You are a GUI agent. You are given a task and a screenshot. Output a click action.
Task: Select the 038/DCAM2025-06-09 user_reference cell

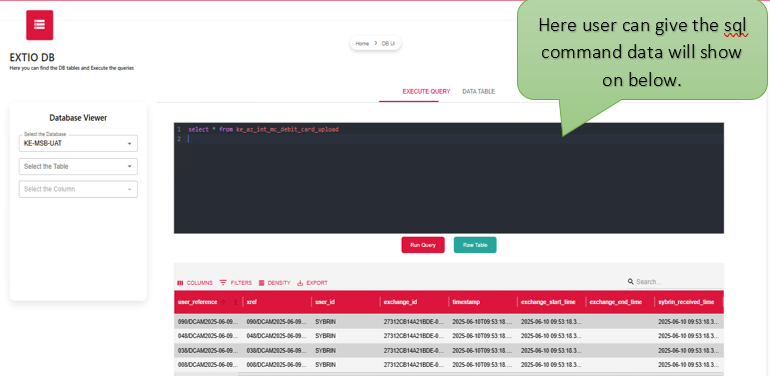point(208,350)
